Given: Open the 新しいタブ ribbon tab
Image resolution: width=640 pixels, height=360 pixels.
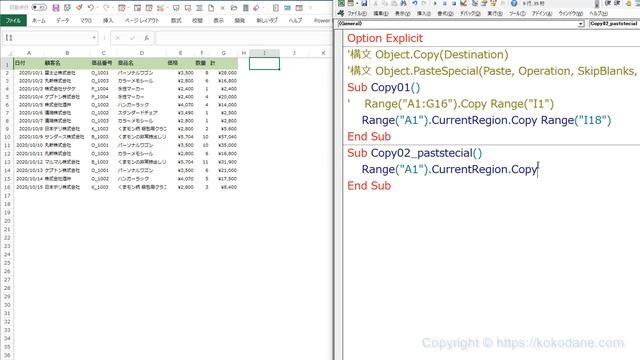Looking at the screenshot, I should click(x=267, y=20).
